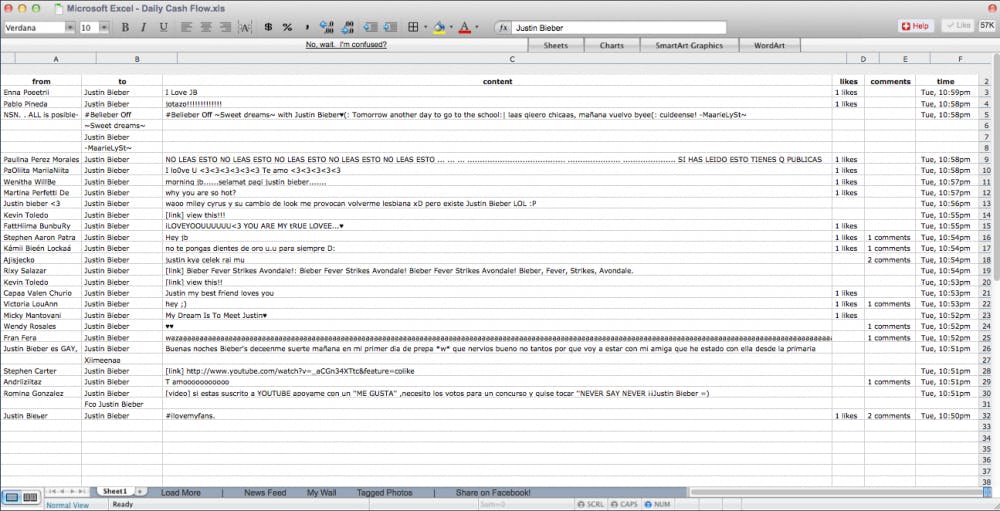Screen dimensions: 1000x511
Task: Click the increase decimal icon
Action: 328,27
